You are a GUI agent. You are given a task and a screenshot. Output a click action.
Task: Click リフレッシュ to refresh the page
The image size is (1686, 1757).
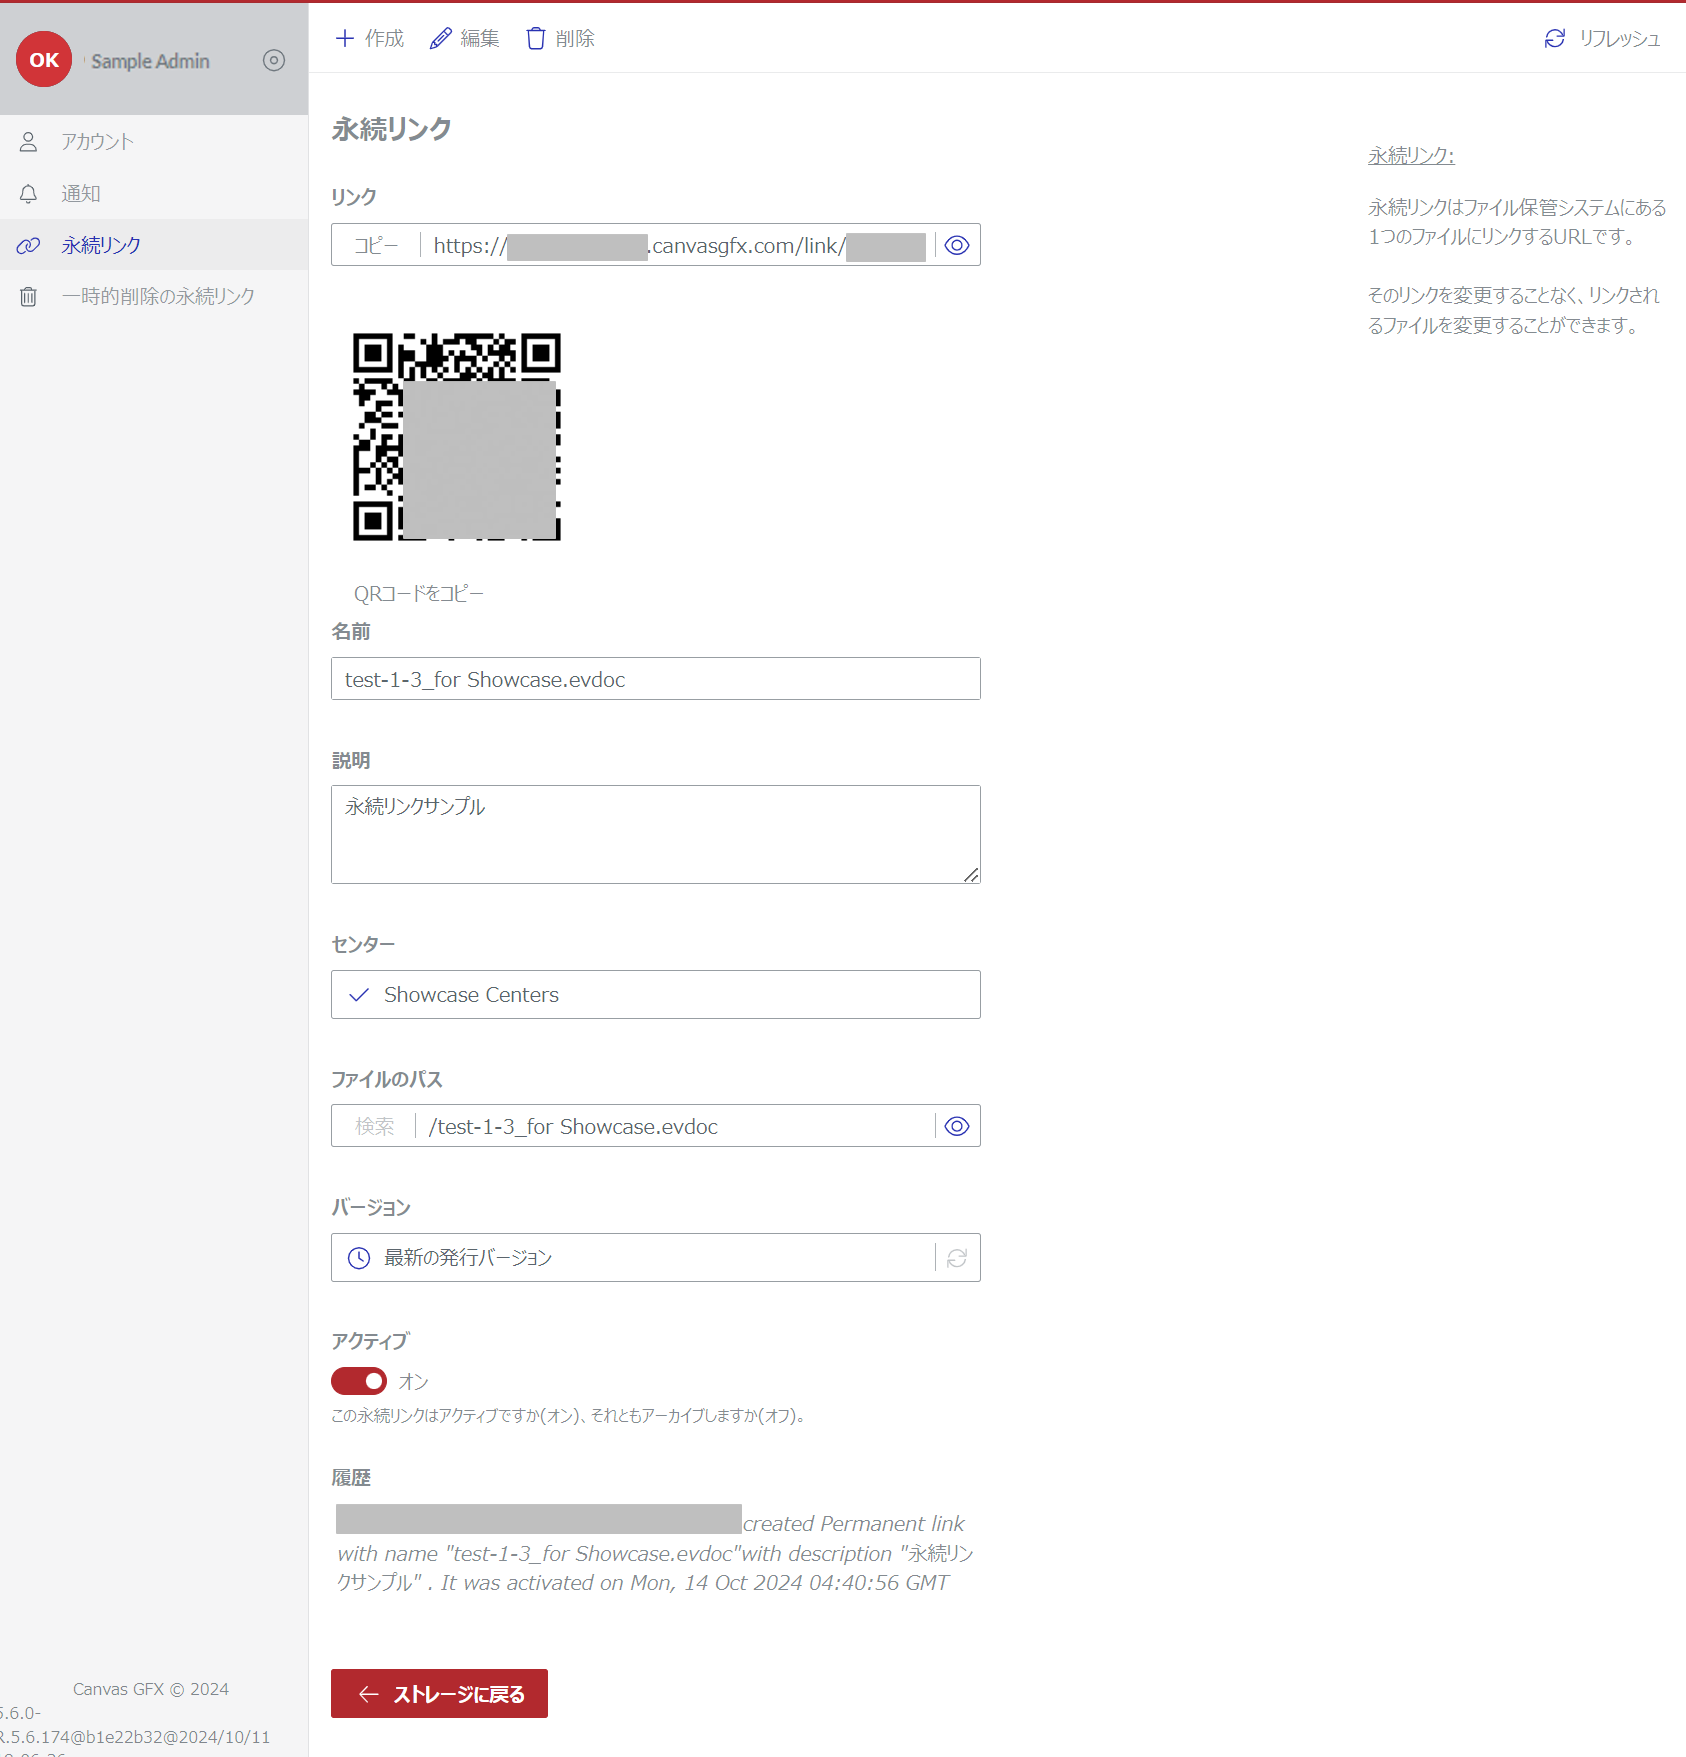point(1602,38)
